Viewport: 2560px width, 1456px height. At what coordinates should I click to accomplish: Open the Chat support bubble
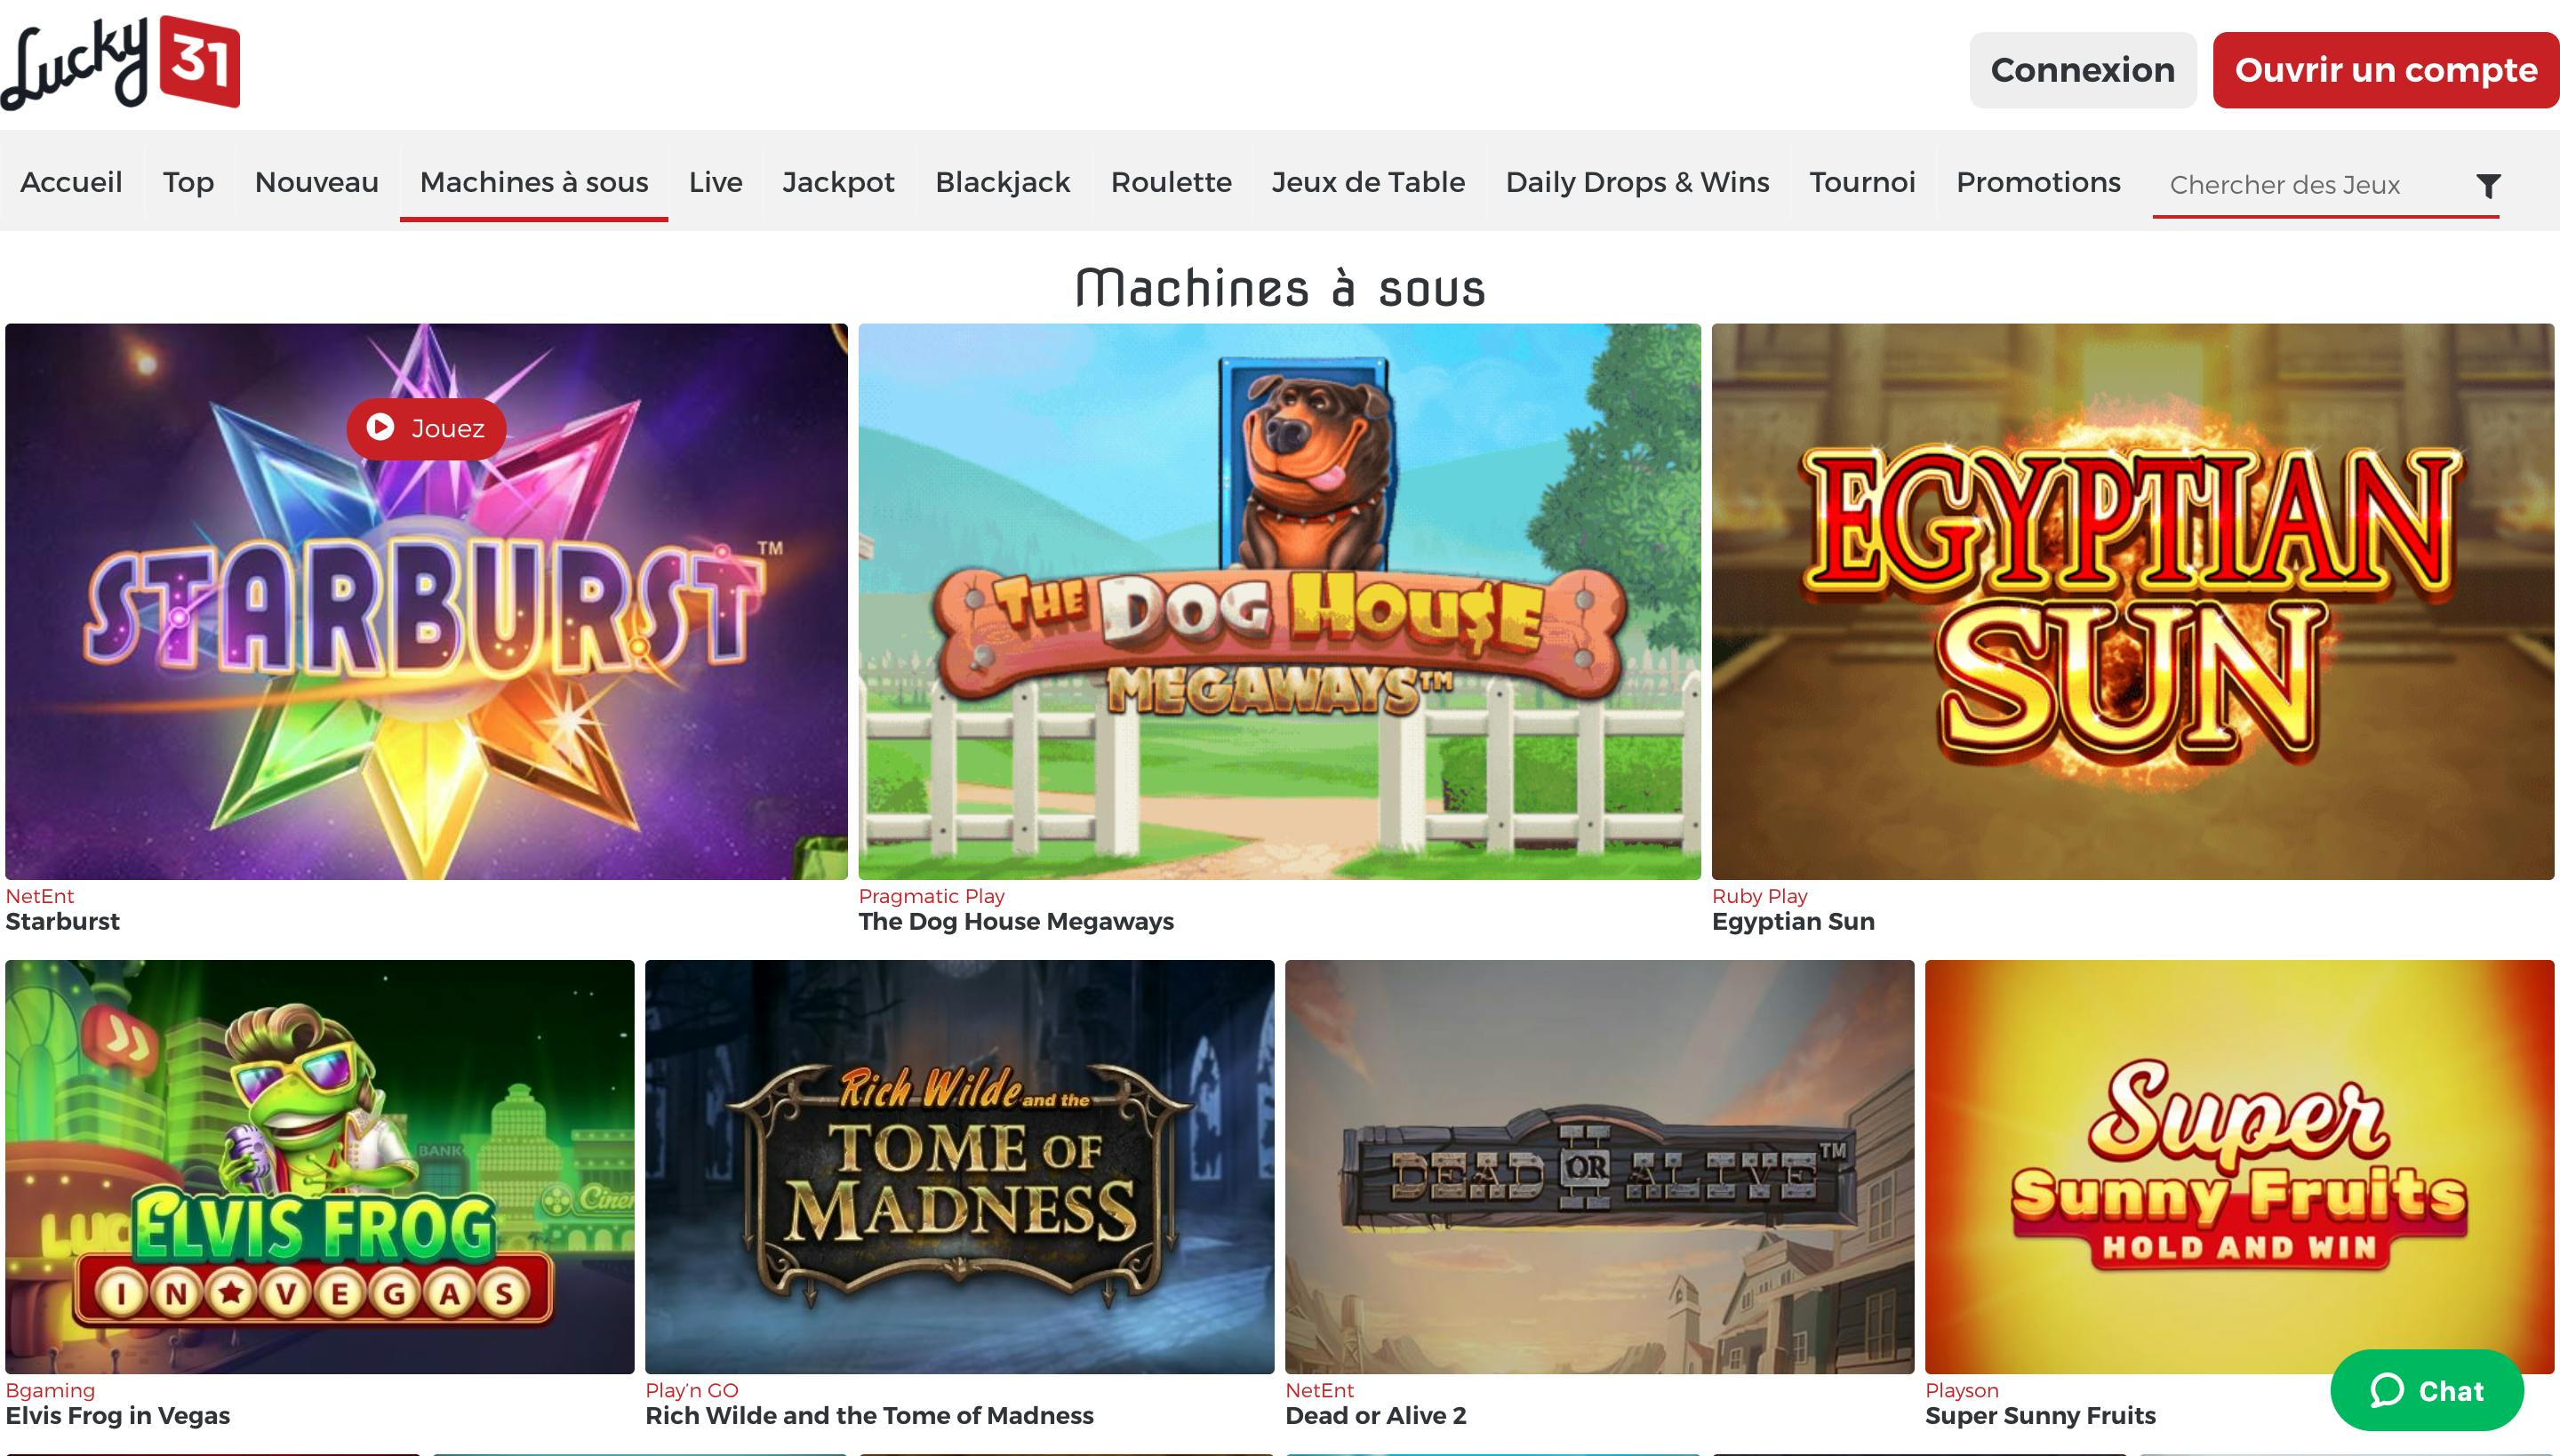[x=2427, y=1390]
